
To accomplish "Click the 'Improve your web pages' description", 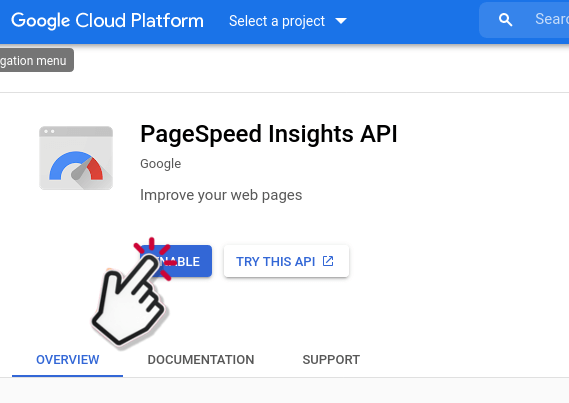I will 221,195.
